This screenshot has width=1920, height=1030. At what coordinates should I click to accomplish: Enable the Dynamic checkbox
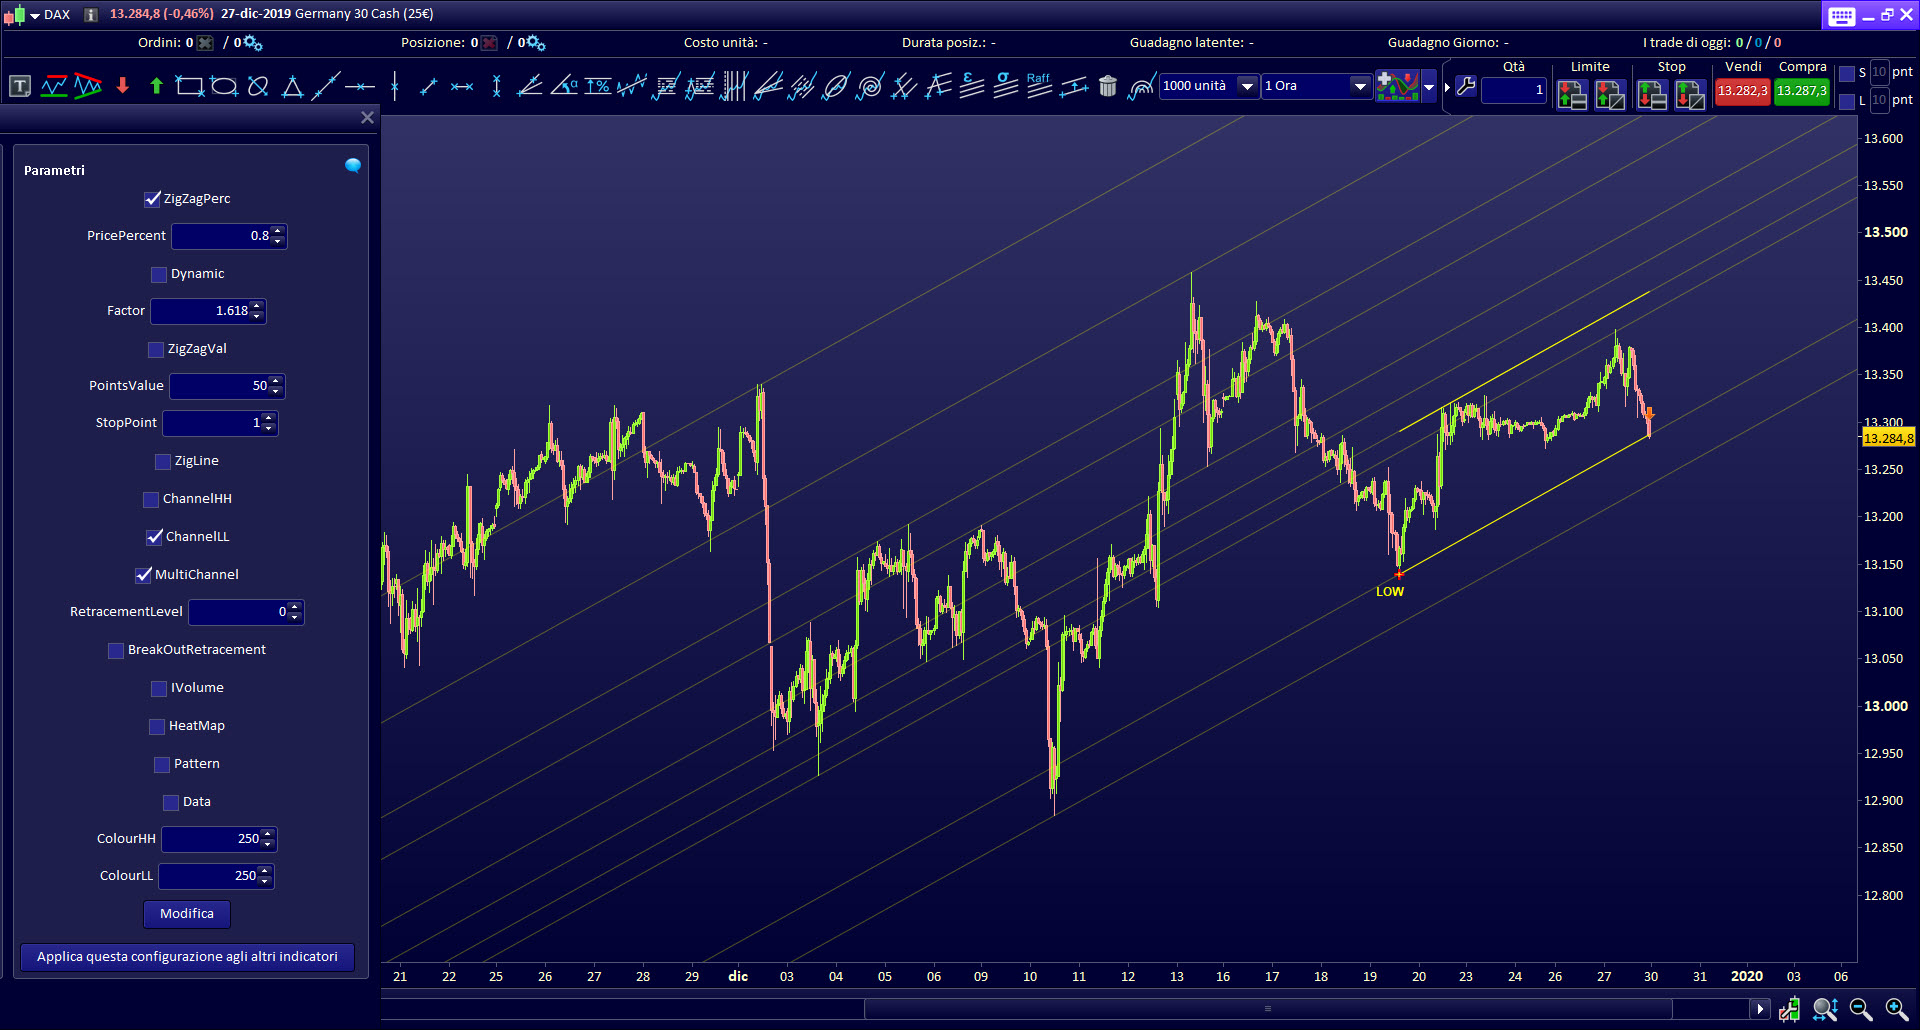pyautogui.click(x=159, y=274)
